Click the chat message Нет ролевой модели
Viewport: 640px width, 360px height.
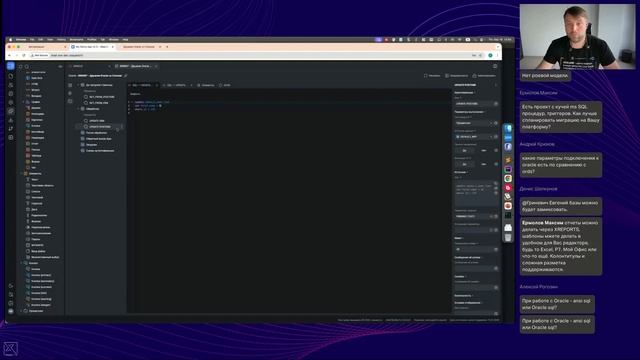click(x=545, y=76)
